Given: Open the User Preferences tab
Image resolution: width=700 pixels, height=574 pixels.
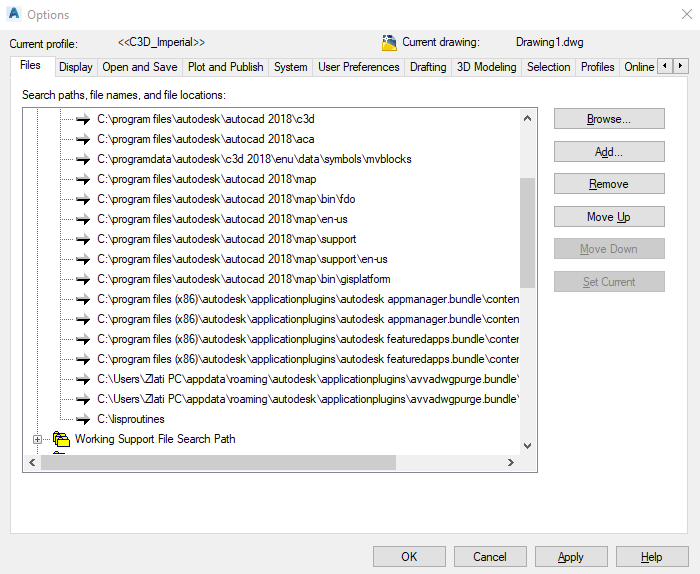Looking at the screenshot, I should pyautogui.click(x=358, y=67).
